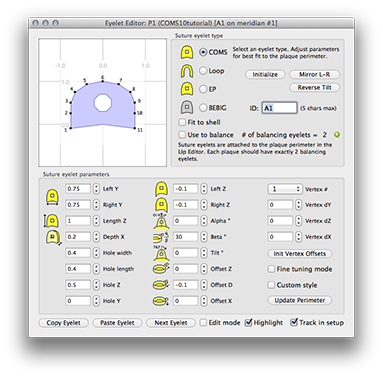The image size is (383, 377).
Task: Click the Paste Eyelet button
Action: pos(117,323)
